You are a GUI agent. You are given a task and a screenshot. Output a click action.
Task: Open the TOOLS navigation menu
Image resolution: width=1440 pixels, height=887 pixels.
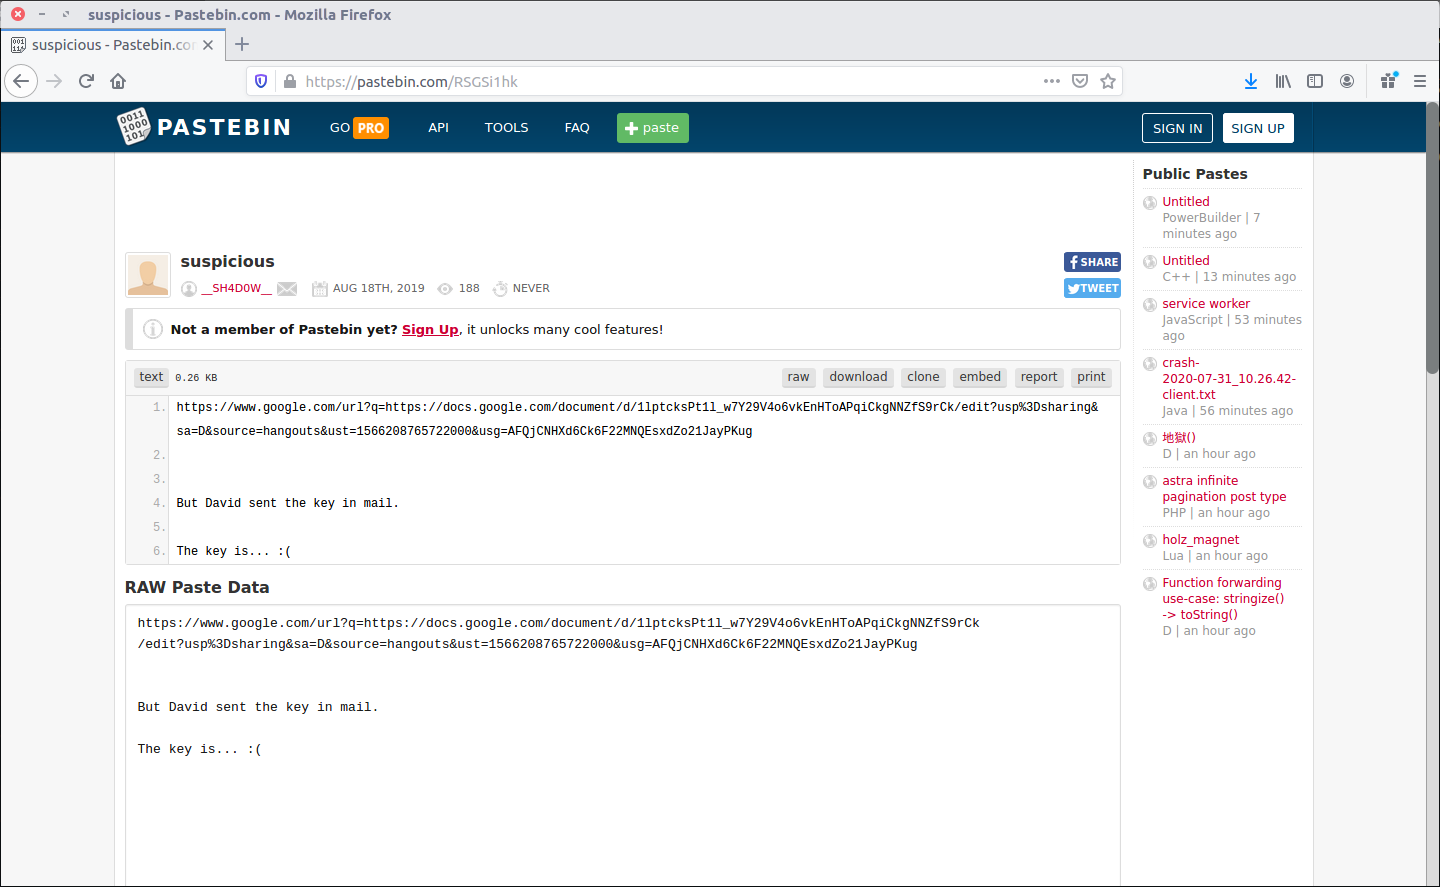pos(506,128)
